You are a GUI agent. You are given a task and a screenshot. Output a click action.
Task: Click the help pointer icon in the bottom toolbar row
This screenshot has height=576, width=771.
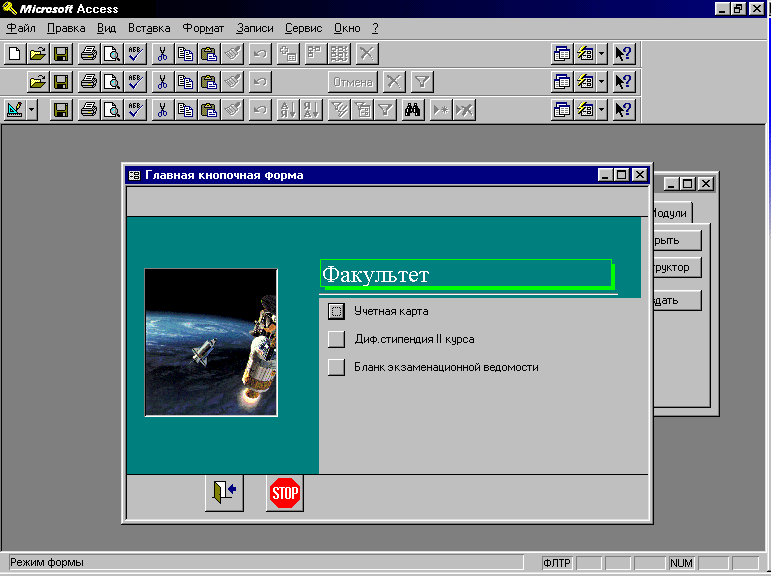624,110
